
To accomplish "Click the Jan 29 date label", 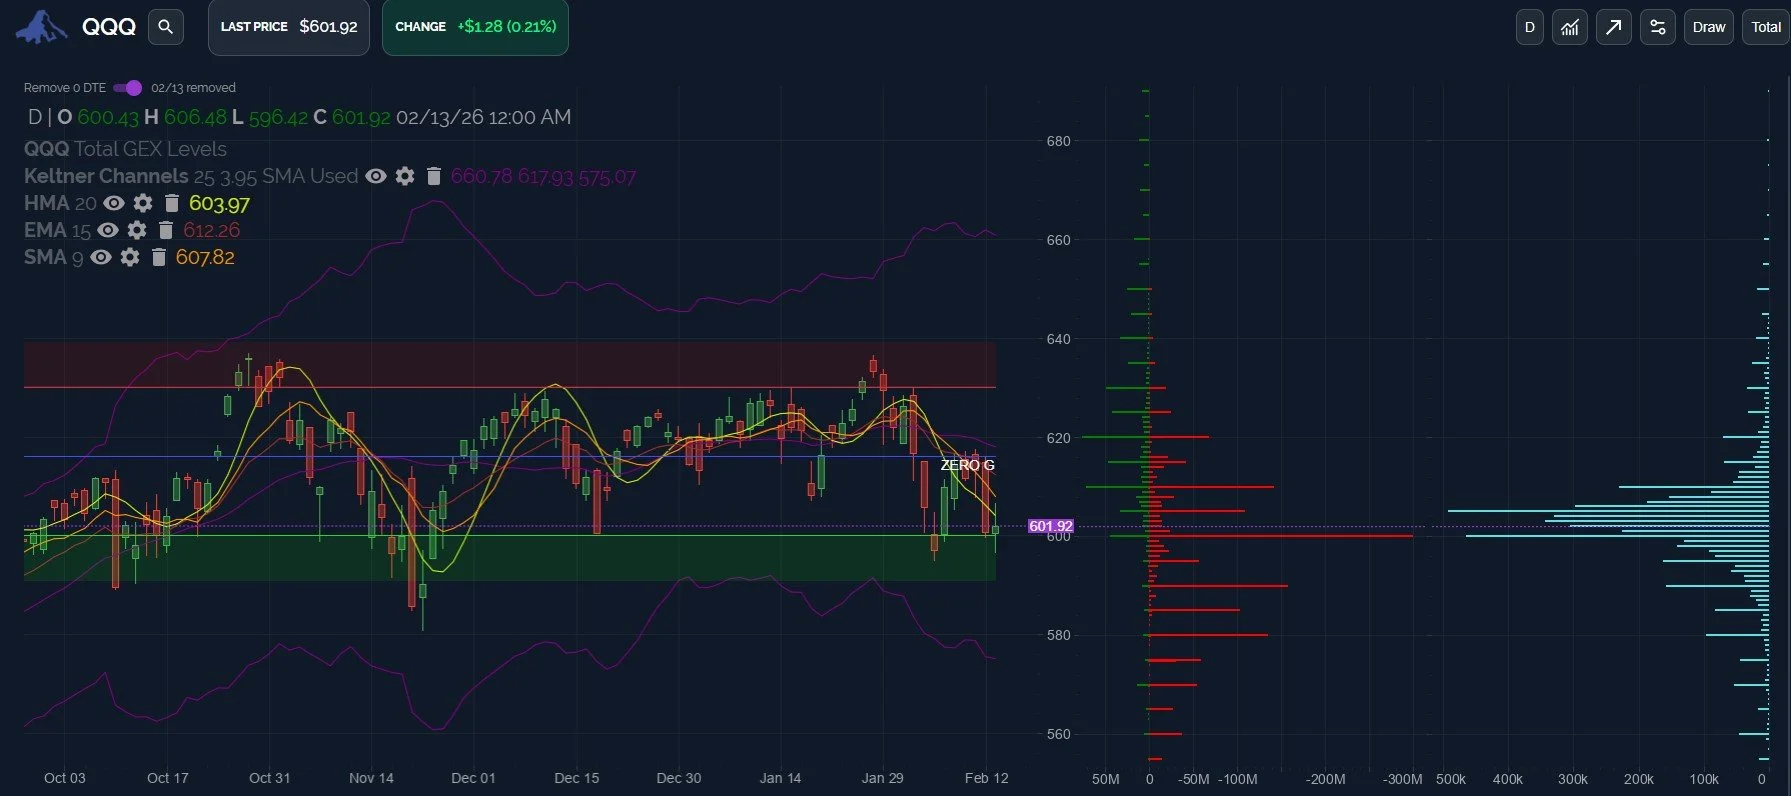I will 883,778.
